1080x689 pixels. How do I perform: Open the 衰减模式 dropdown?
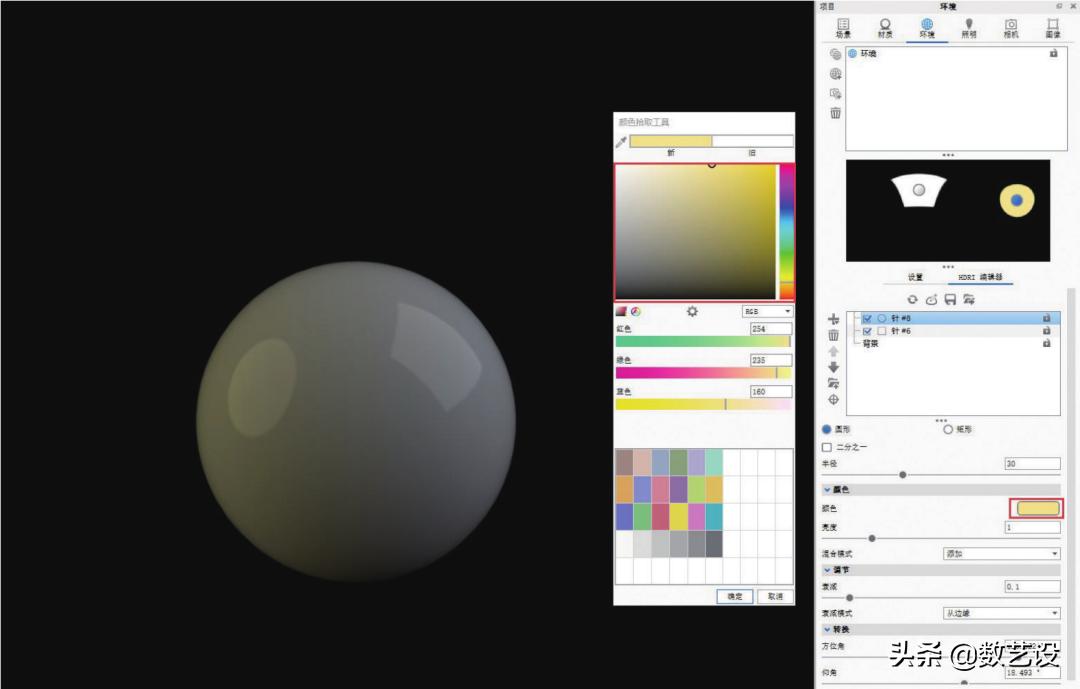point(1001,613)
